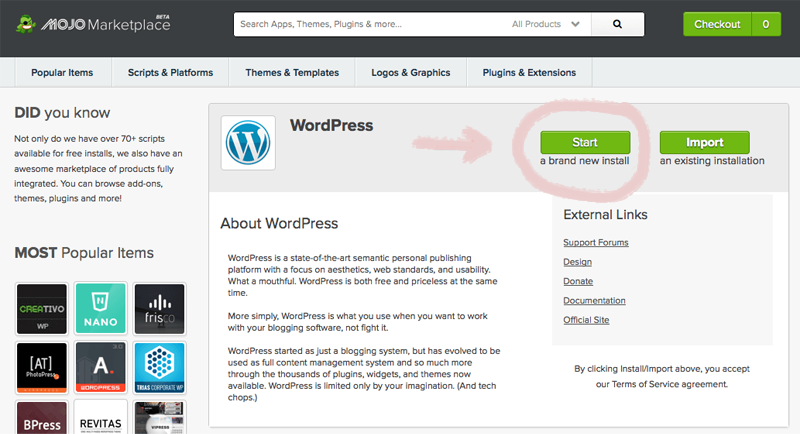Open the Donate link
Screen dimensions: 800x434
pyautogui.click(x=578, y=282)
